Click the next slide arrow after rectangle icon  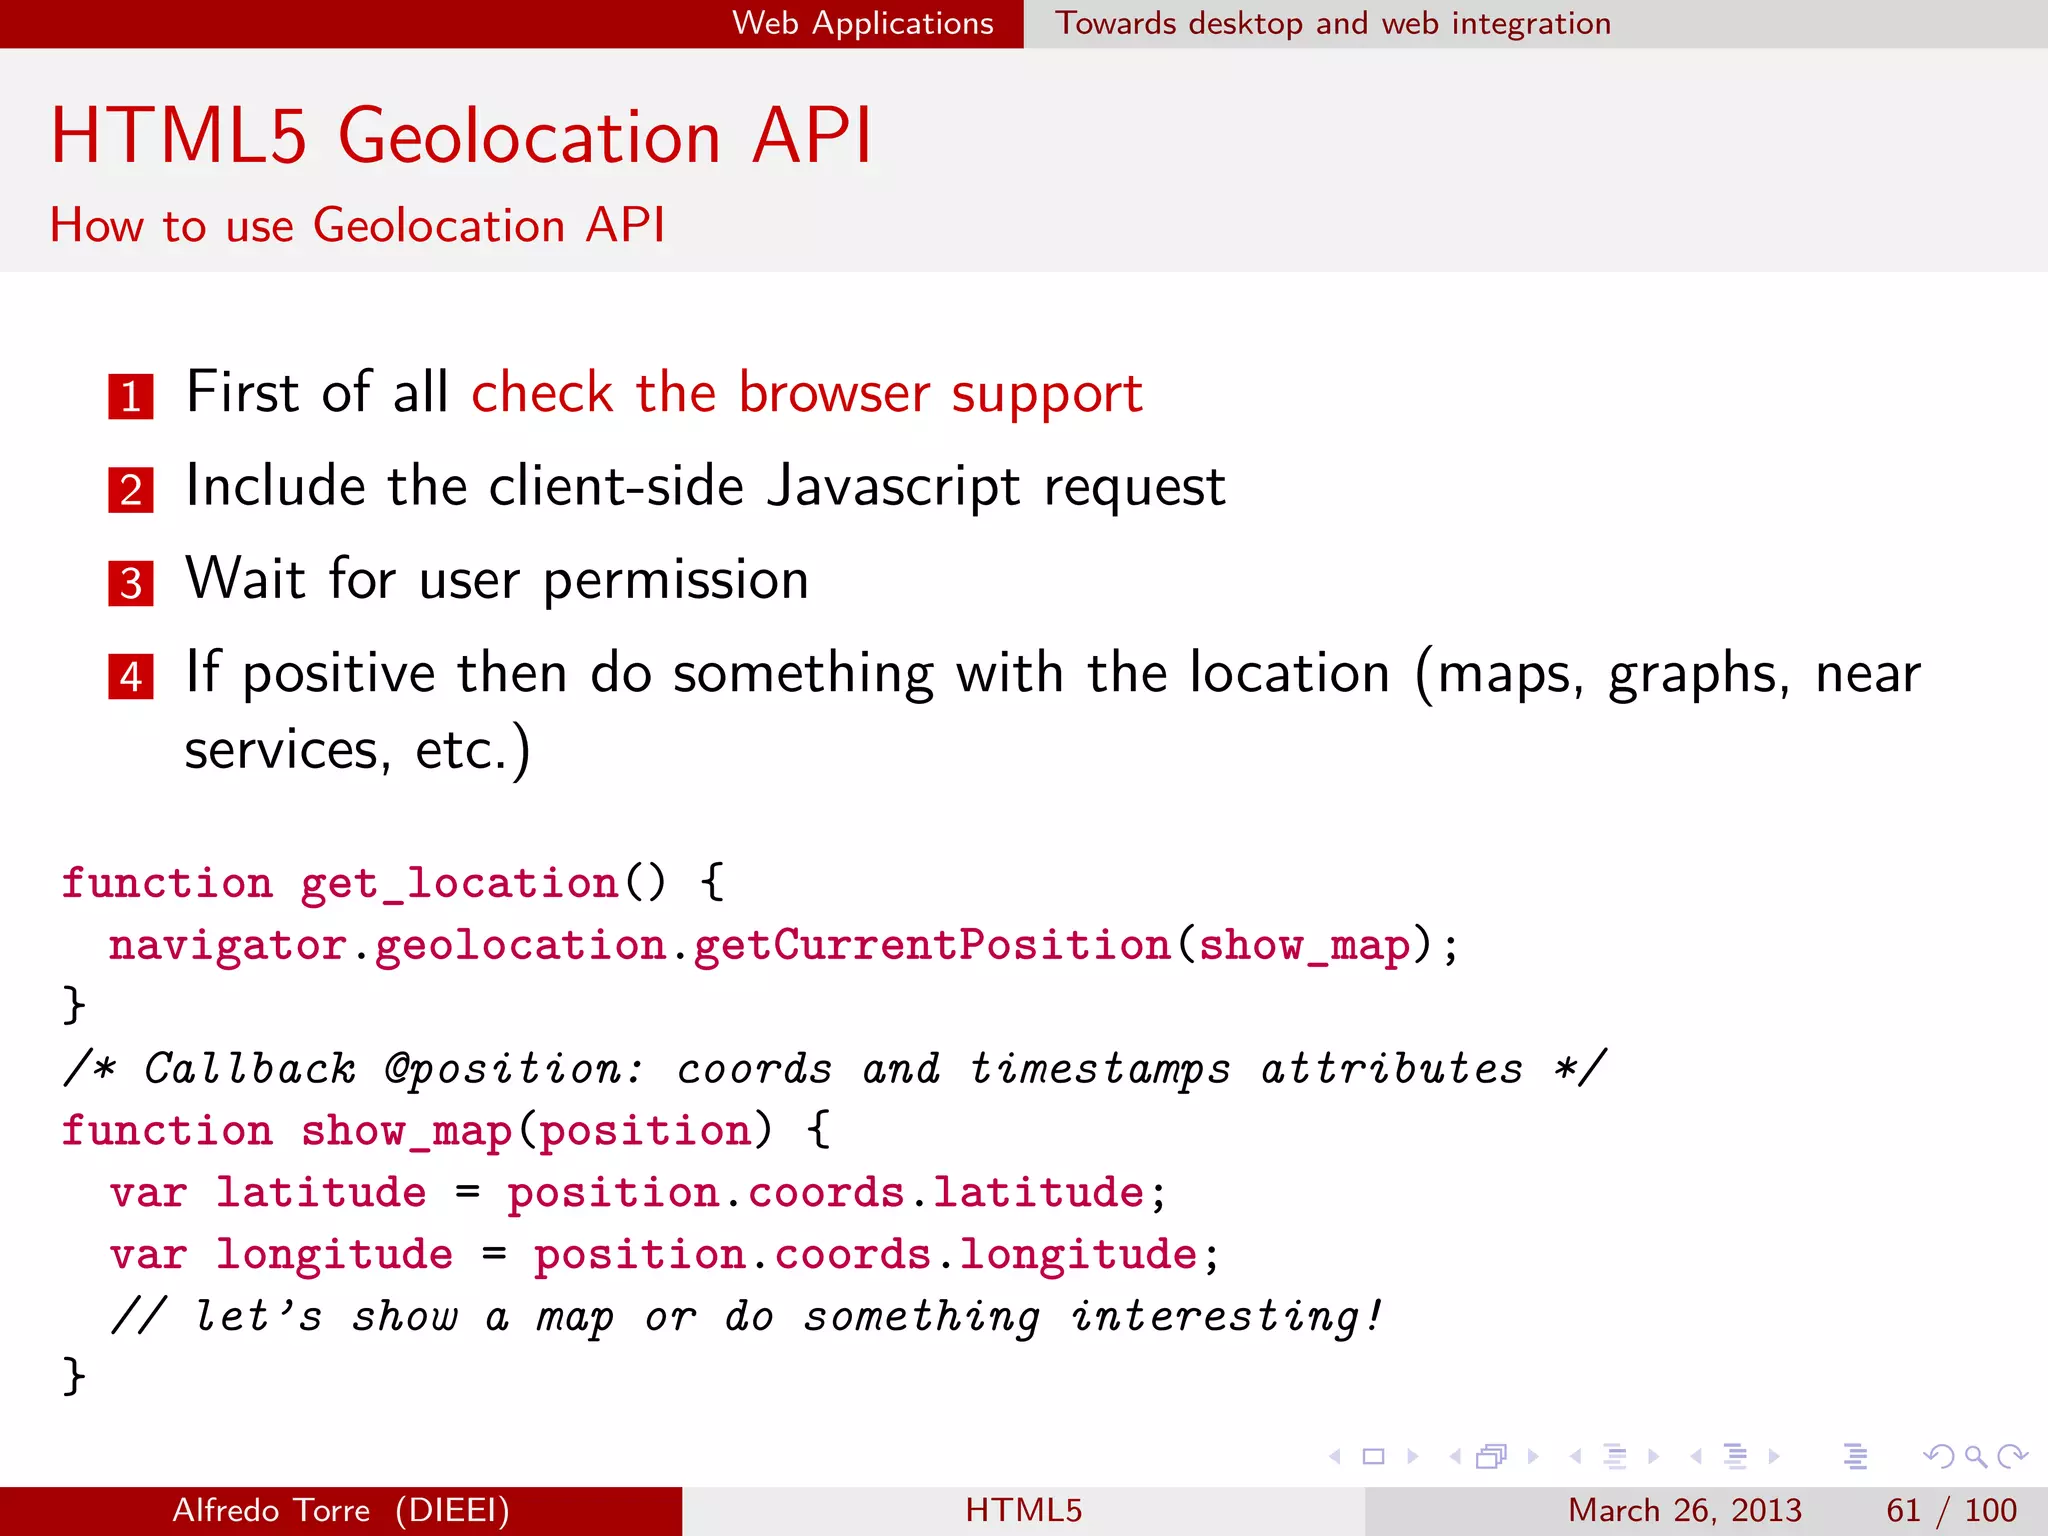(1413, 1457)
